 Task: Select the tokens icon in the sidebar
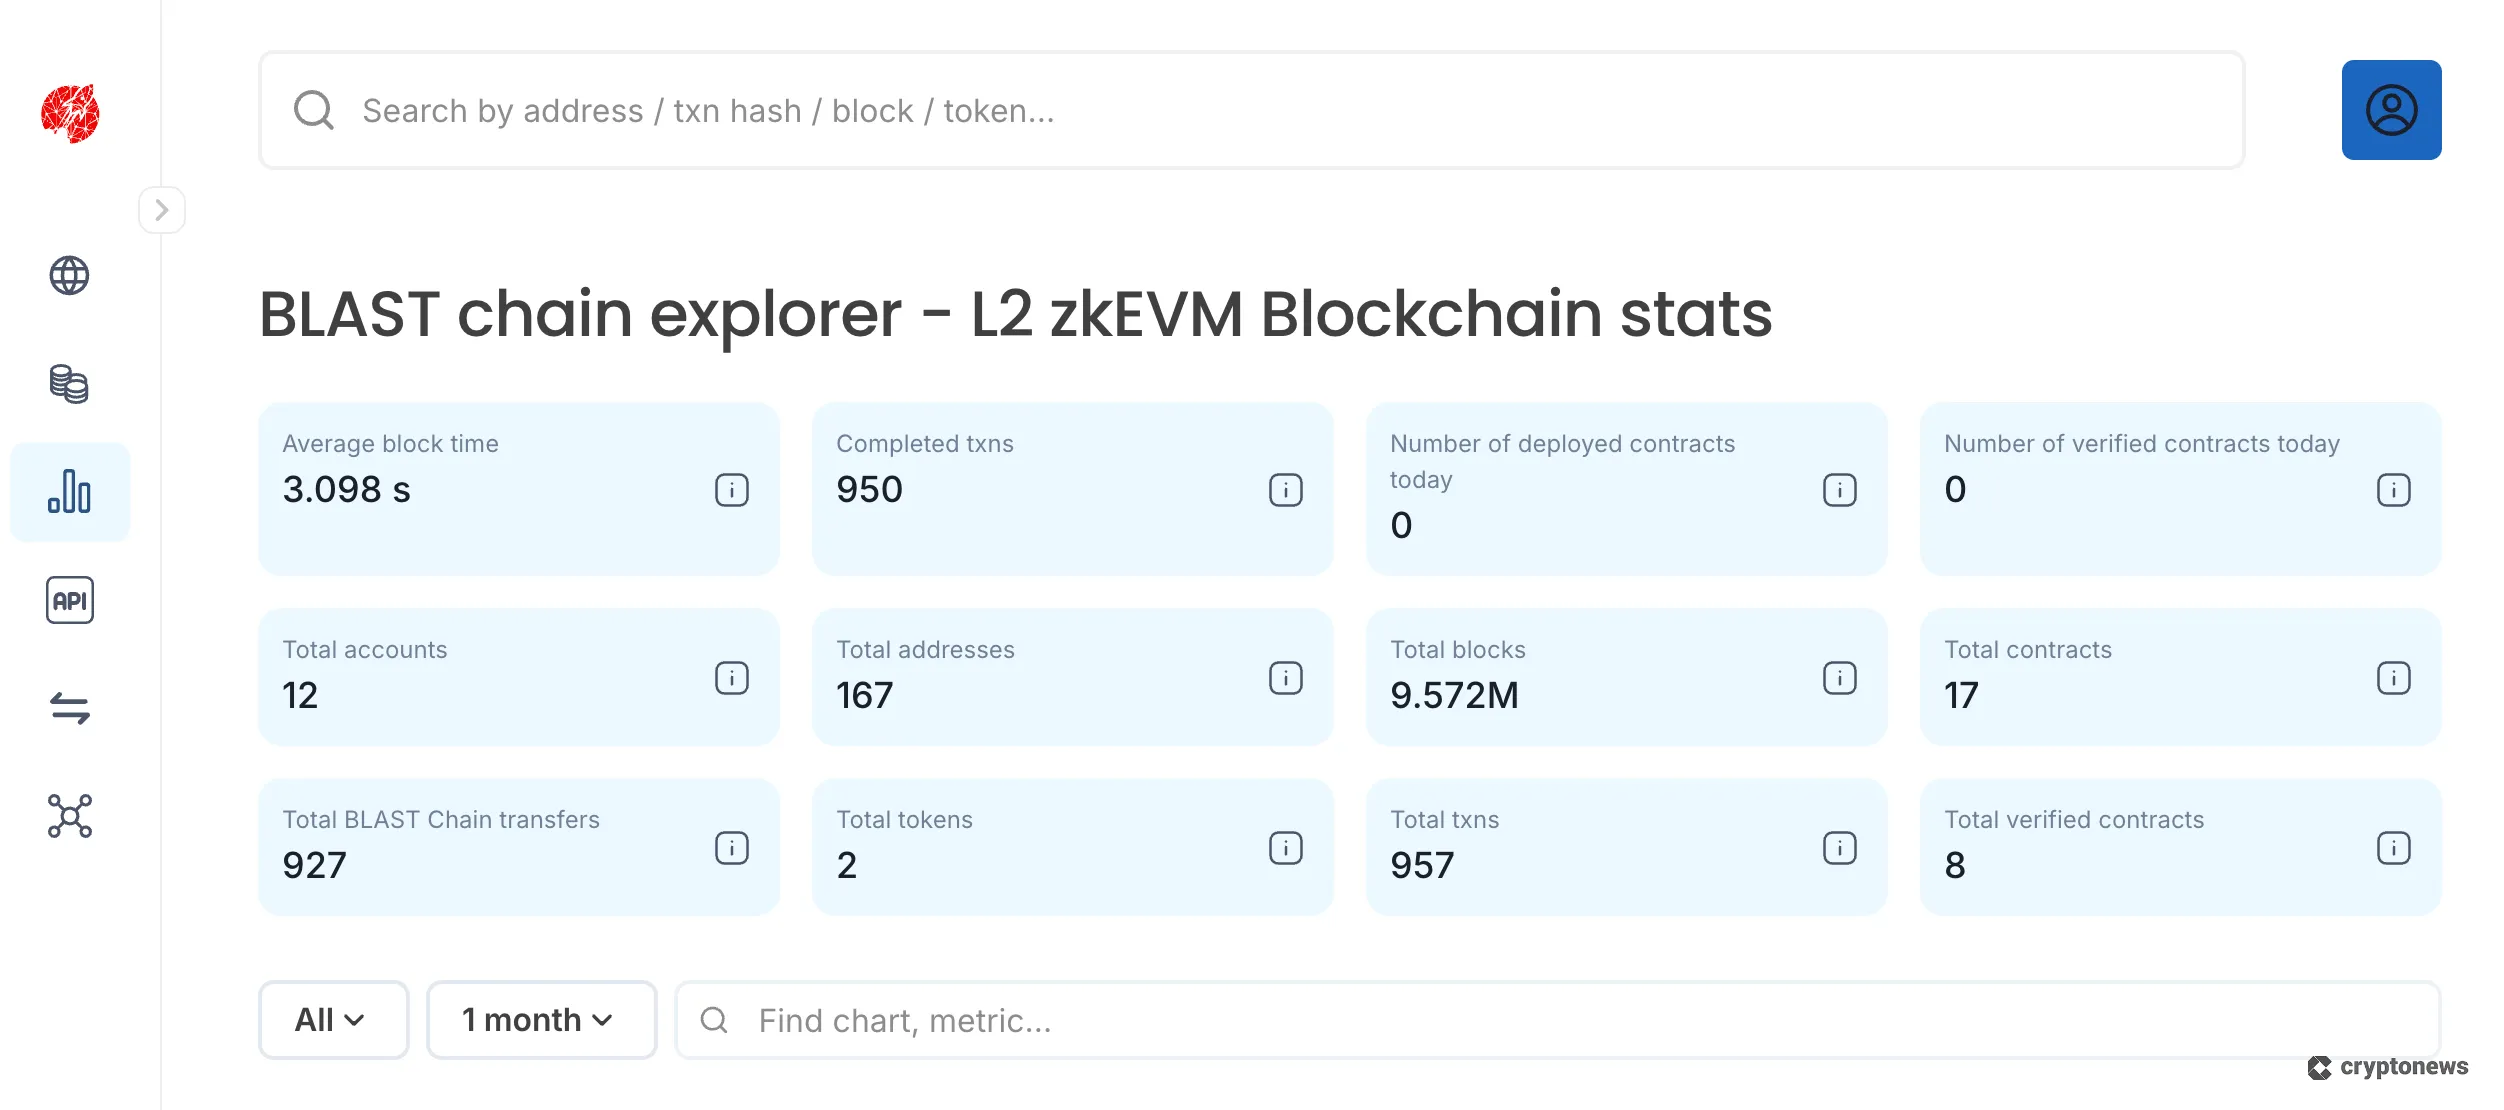(69, 385)
